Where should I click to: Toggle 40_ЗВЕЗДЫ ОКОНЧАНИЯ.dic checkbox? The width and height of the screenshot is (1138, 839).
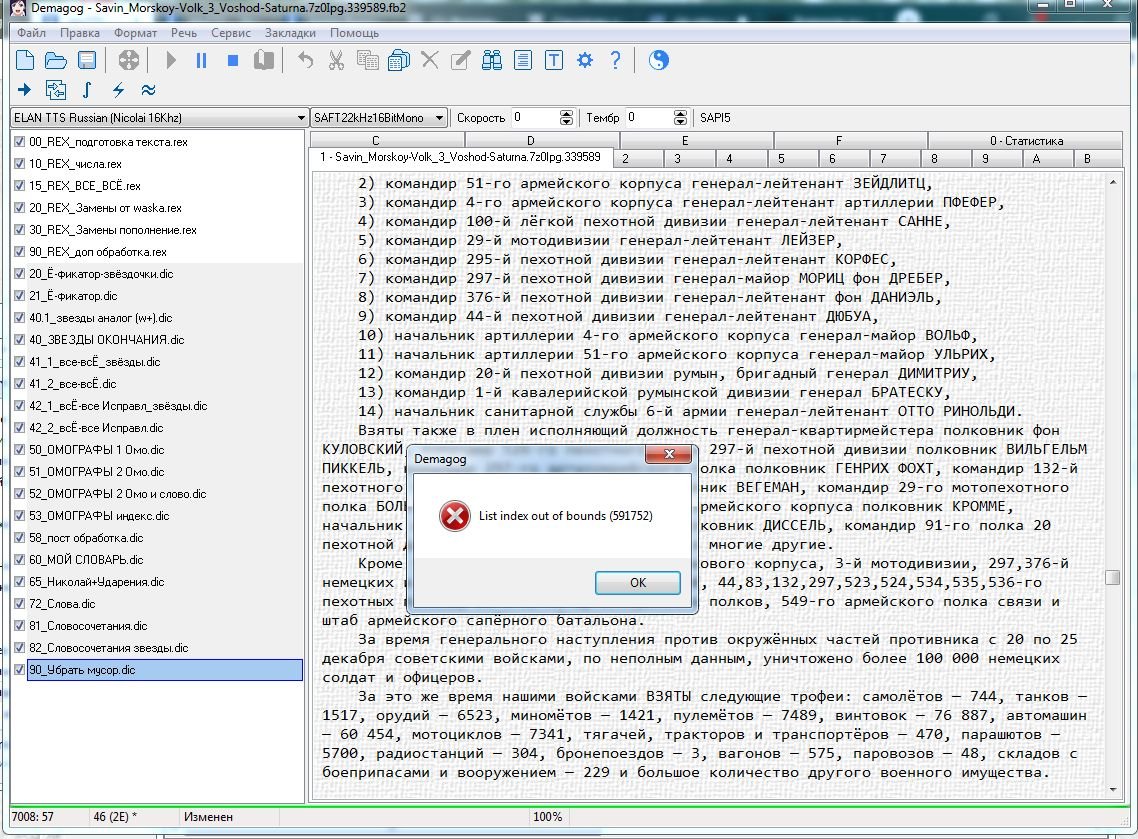tap(20, 339)
